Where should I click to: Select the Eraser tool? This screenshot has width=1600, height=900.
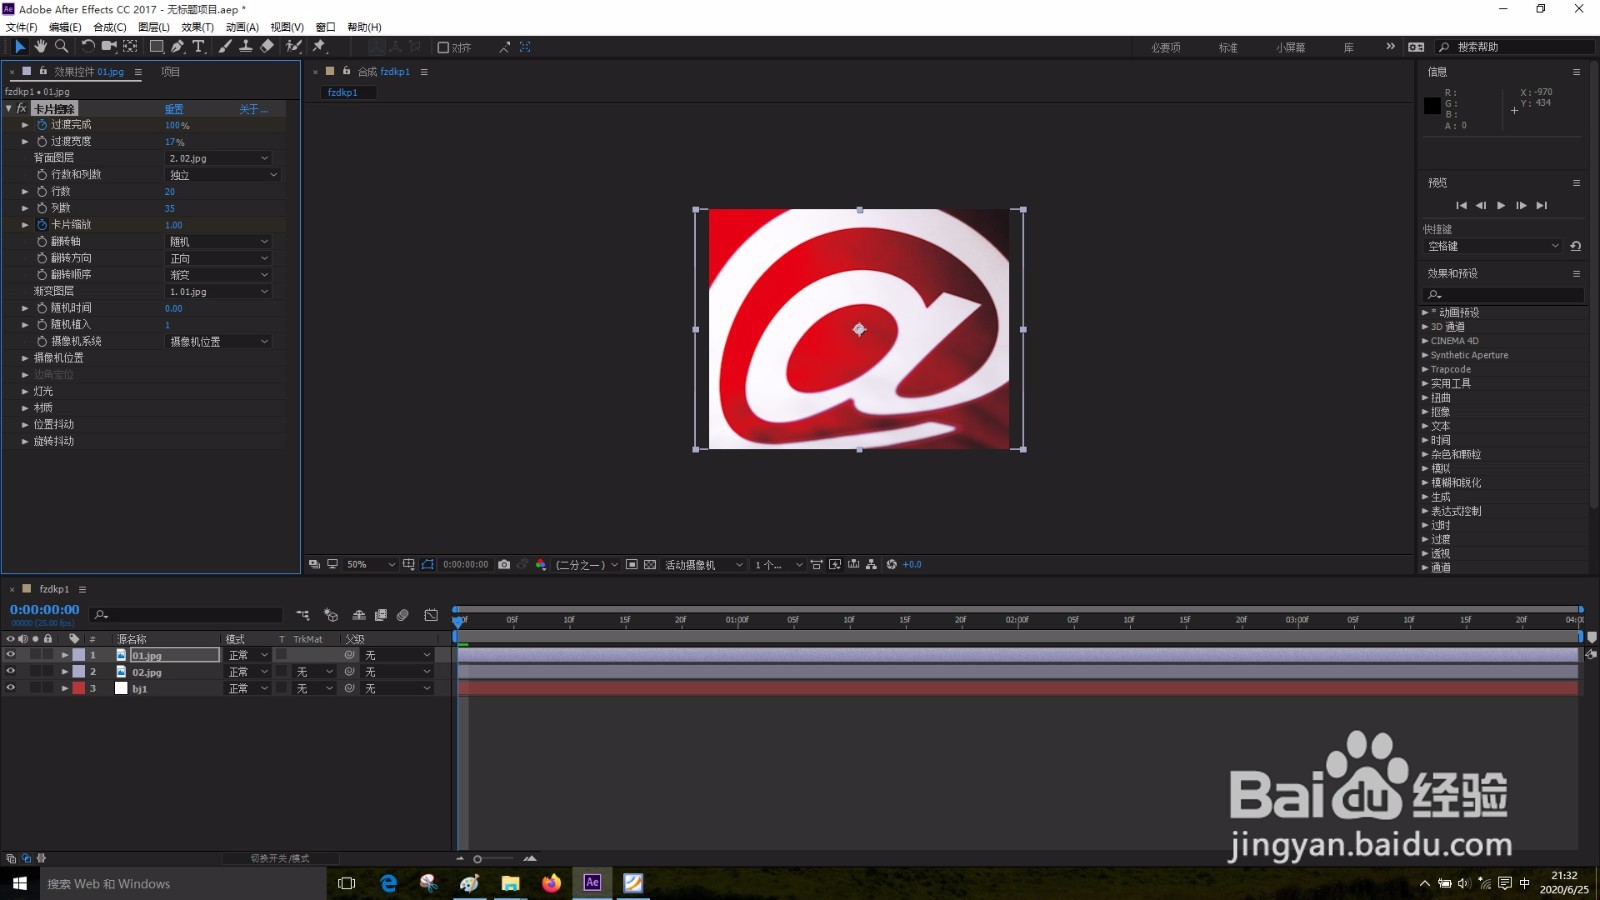pyautogui.click(x=267, y=46)
